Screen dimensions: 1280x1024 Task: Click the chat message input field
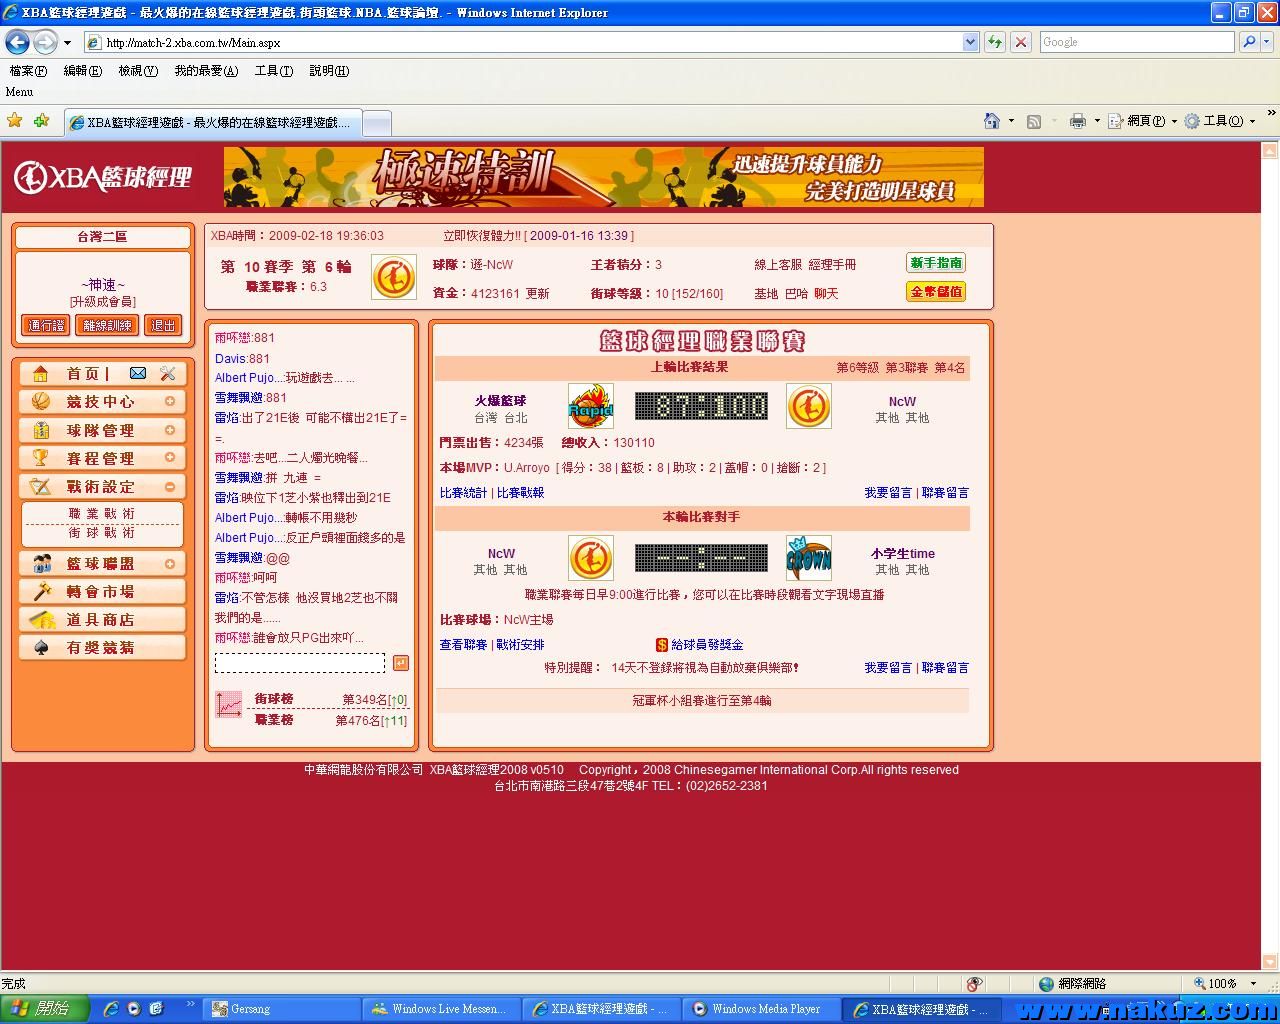coord(299,663)
